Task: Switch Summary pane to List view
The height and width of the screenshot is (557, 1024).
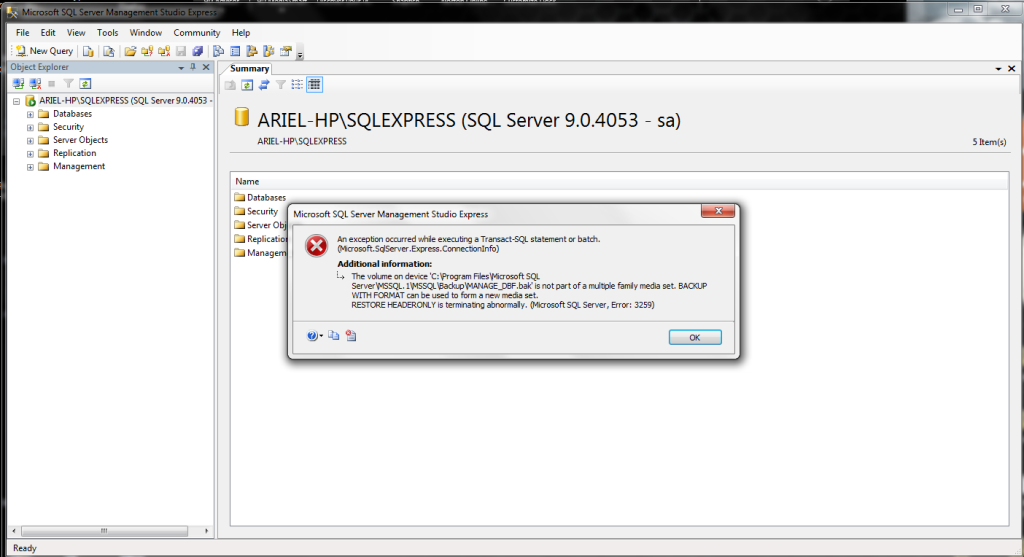Action: coord(297,85)
